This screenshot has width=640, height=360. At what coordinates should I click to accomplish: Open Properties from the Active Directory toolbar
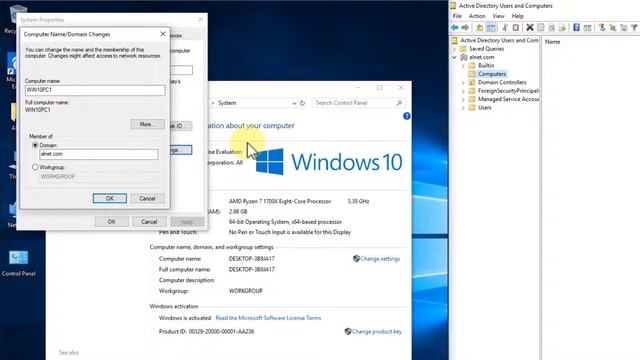coord(541,27)
